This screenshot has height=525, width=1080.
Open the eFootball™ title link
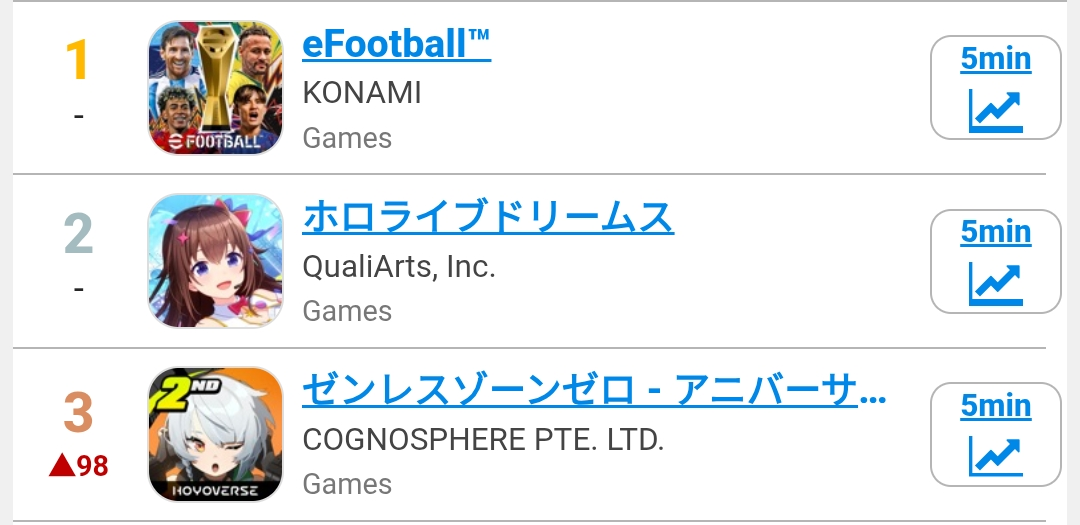(x=396, y=43)
